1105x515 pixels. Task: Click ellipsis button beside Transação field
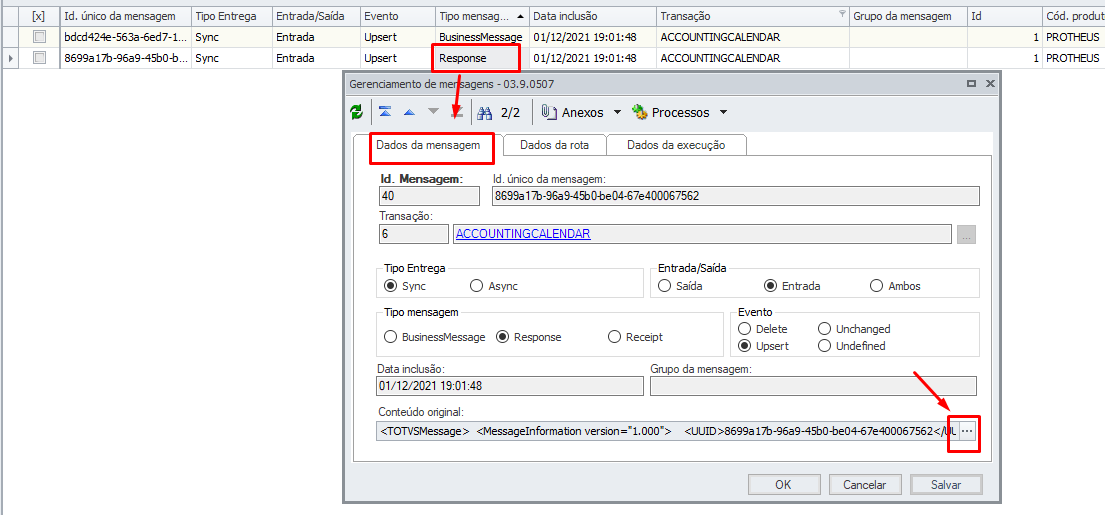(x=967, y=235)
